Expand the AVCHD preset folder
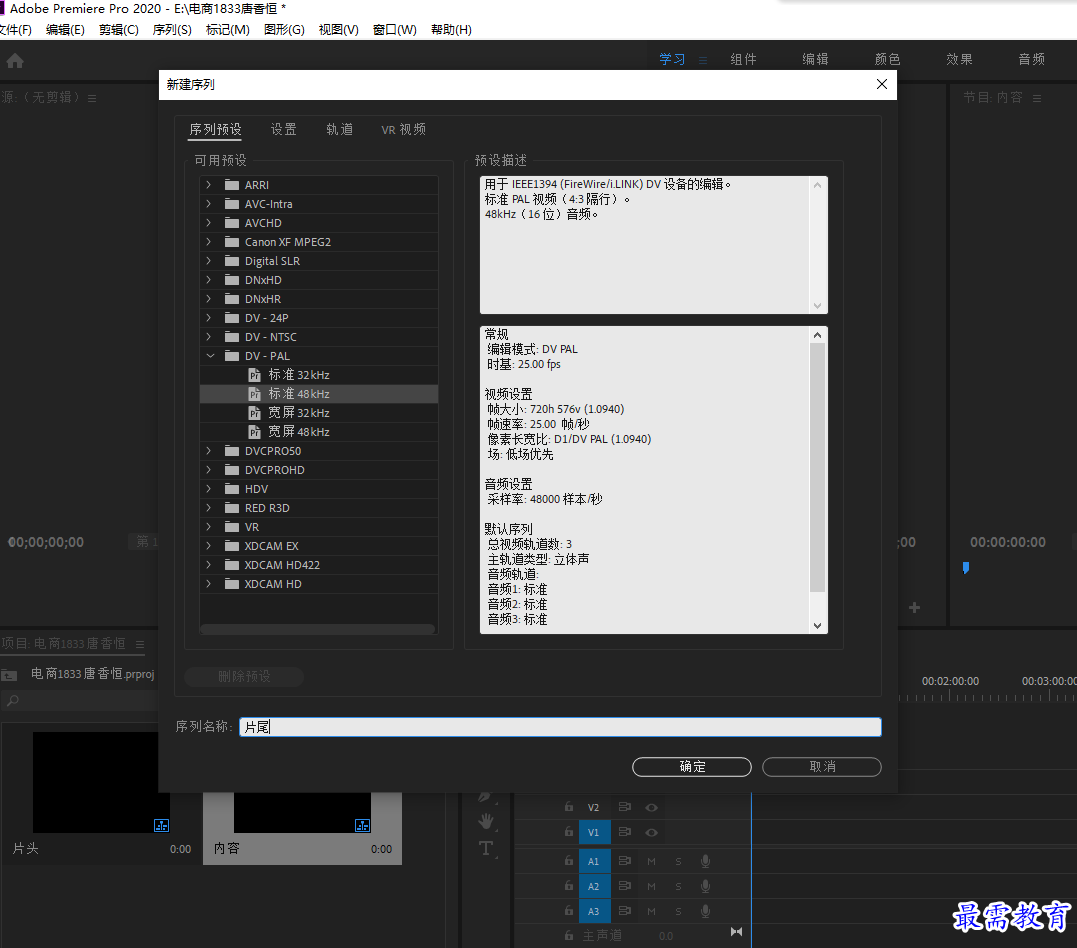The height and width of the screenshot is (948, 1077). pos(209,223)
